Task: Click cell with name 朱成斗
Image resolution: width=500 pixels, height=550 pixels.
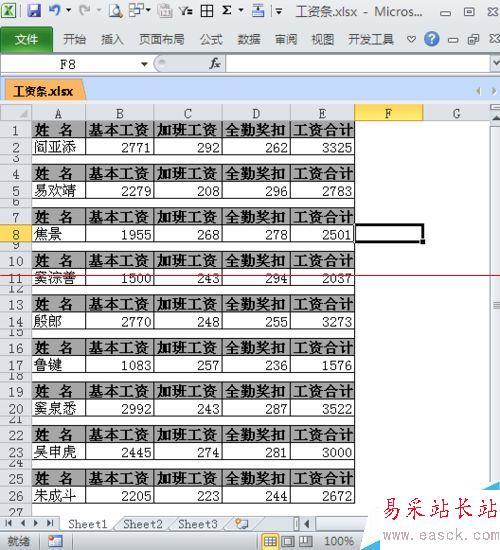Action: [x=58, y=495]
